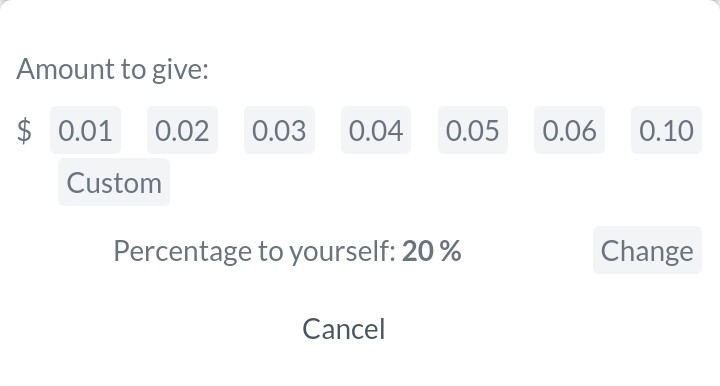Cancel the give dialog
Image resolution: width=720 pixels, height=386 pixels.
343,329
